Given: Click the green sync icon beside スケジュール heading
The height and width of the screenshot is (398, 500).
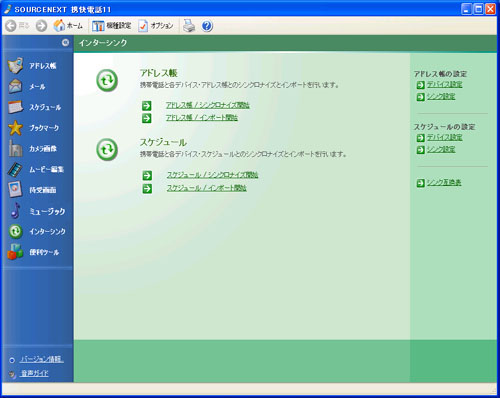Looking at the screenshot, I should click(107, 150).
